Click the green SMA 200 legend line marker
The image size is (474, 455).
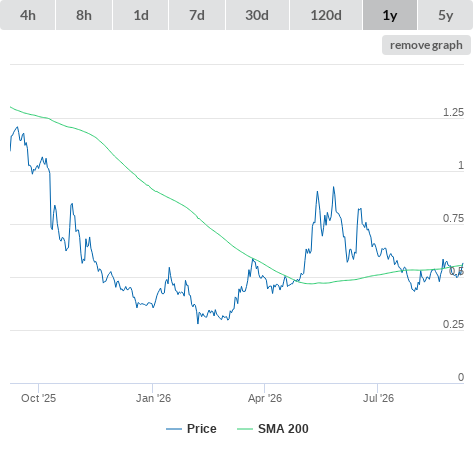click(x=245, y=429)
